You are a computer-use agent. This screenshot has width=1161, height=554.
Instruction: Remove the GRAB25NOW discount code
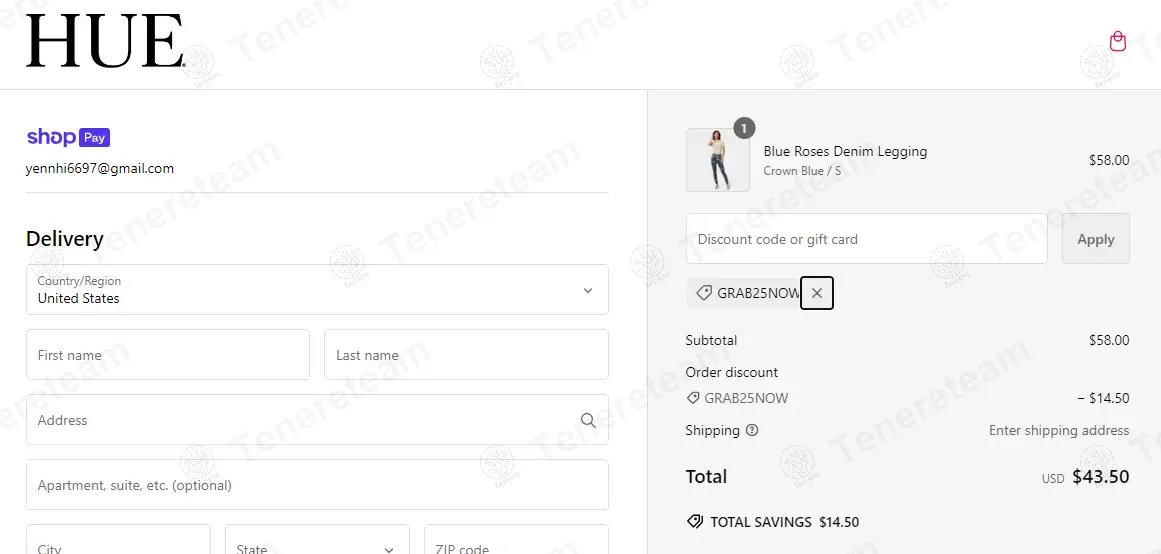pyautogui.click(x=817, y=293)
